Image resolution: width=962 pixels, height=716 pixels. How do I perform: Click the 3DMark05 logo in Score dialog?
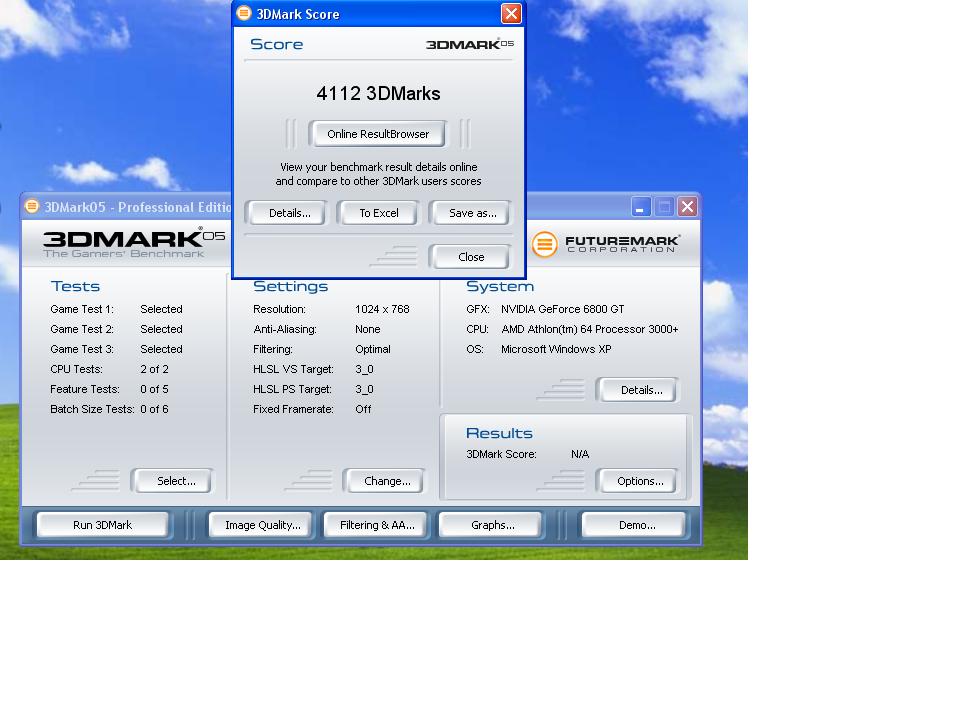point(469,44)
